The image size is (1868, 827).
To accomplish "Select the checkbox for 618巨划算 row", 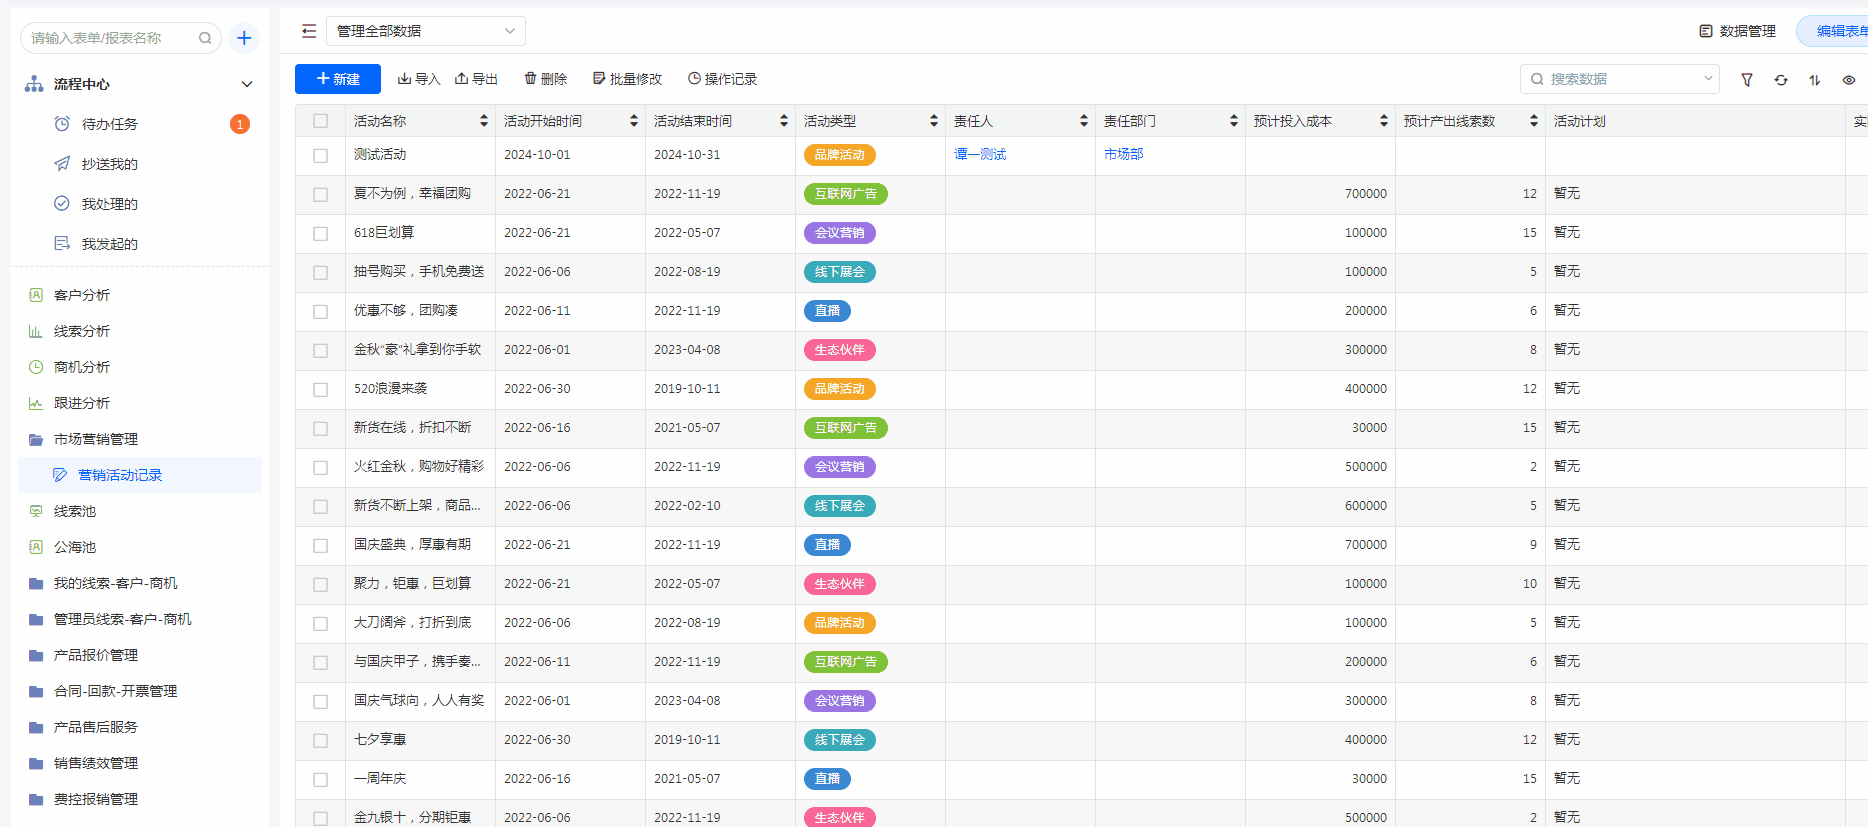I will [x=320, y=234].
